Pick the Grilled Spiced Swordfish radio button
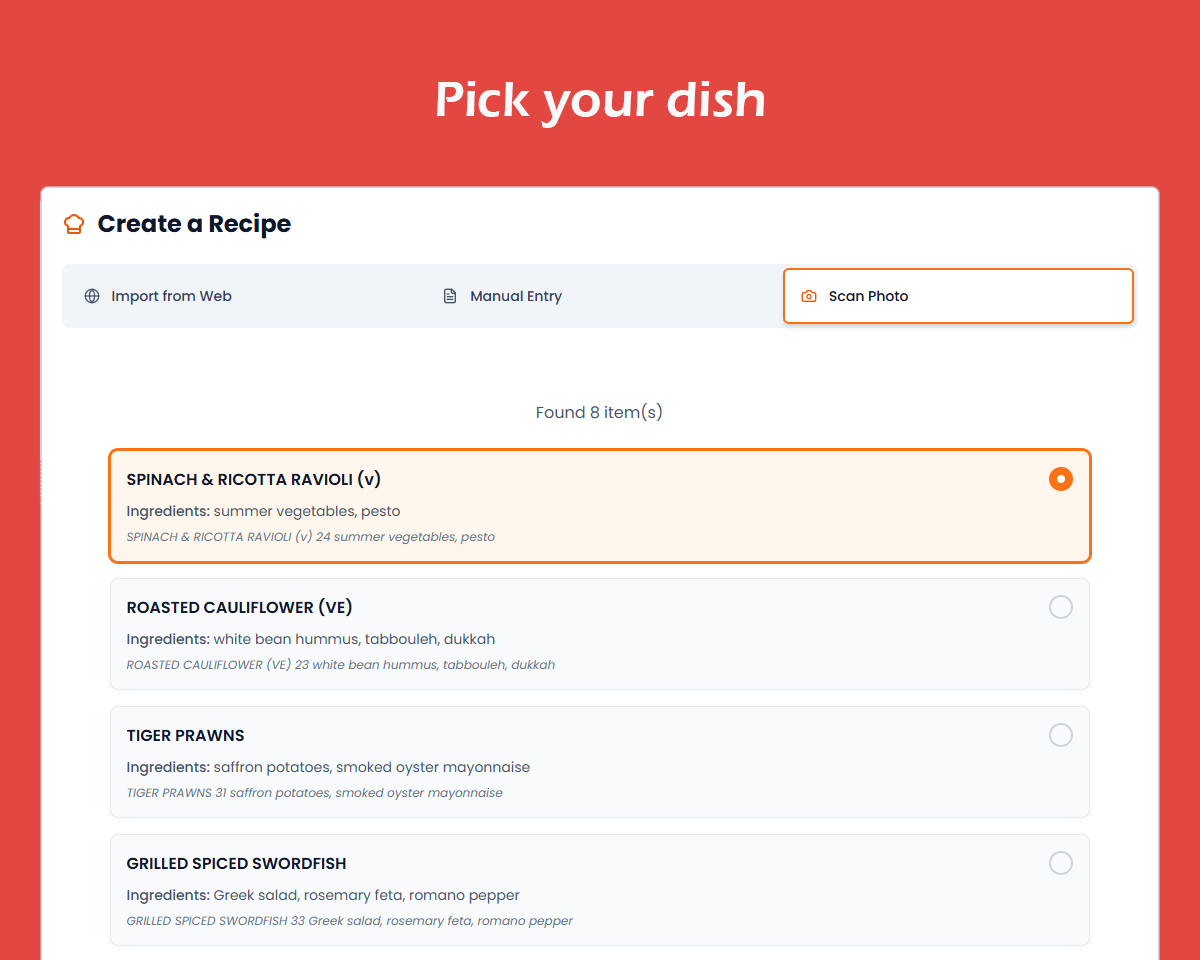Image resolution: width=1200 pixels, height=960 pixels. pos(1060,863)
